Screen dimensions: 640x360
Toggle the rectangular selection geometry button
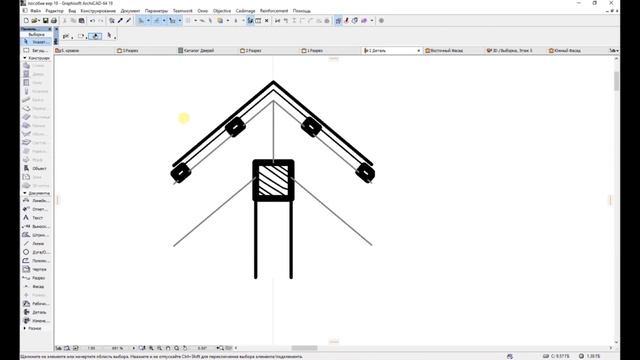pyautogui.click(x=81, y=36)
